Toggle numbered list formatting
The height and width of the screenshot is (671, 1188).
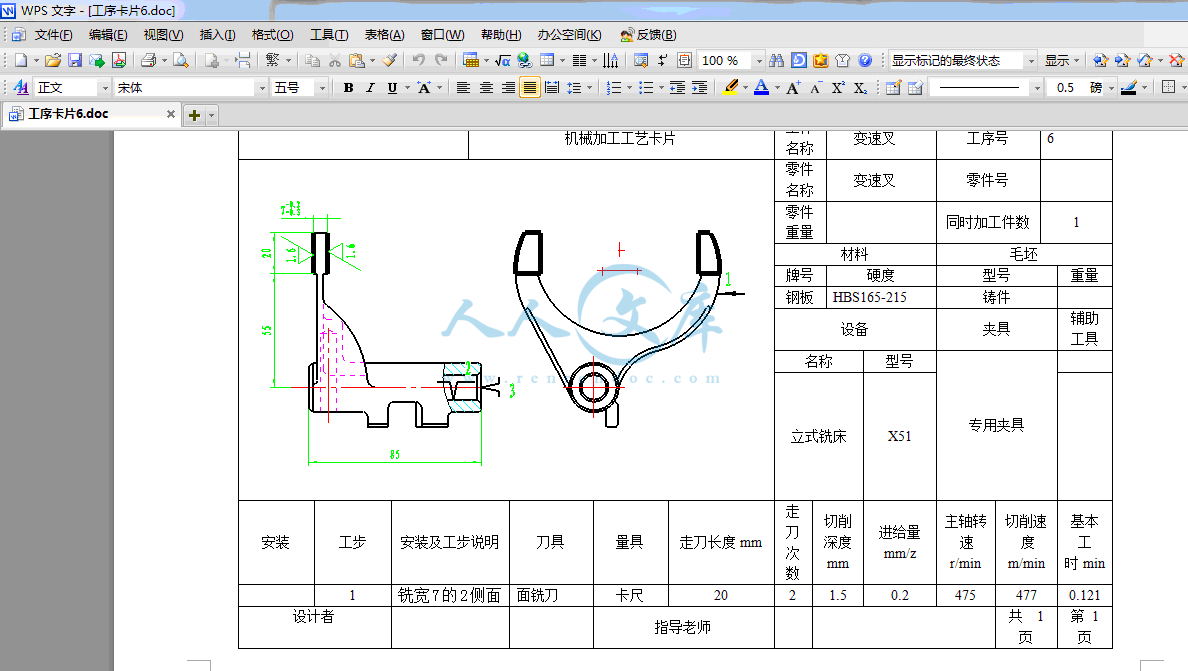[614, 88]
